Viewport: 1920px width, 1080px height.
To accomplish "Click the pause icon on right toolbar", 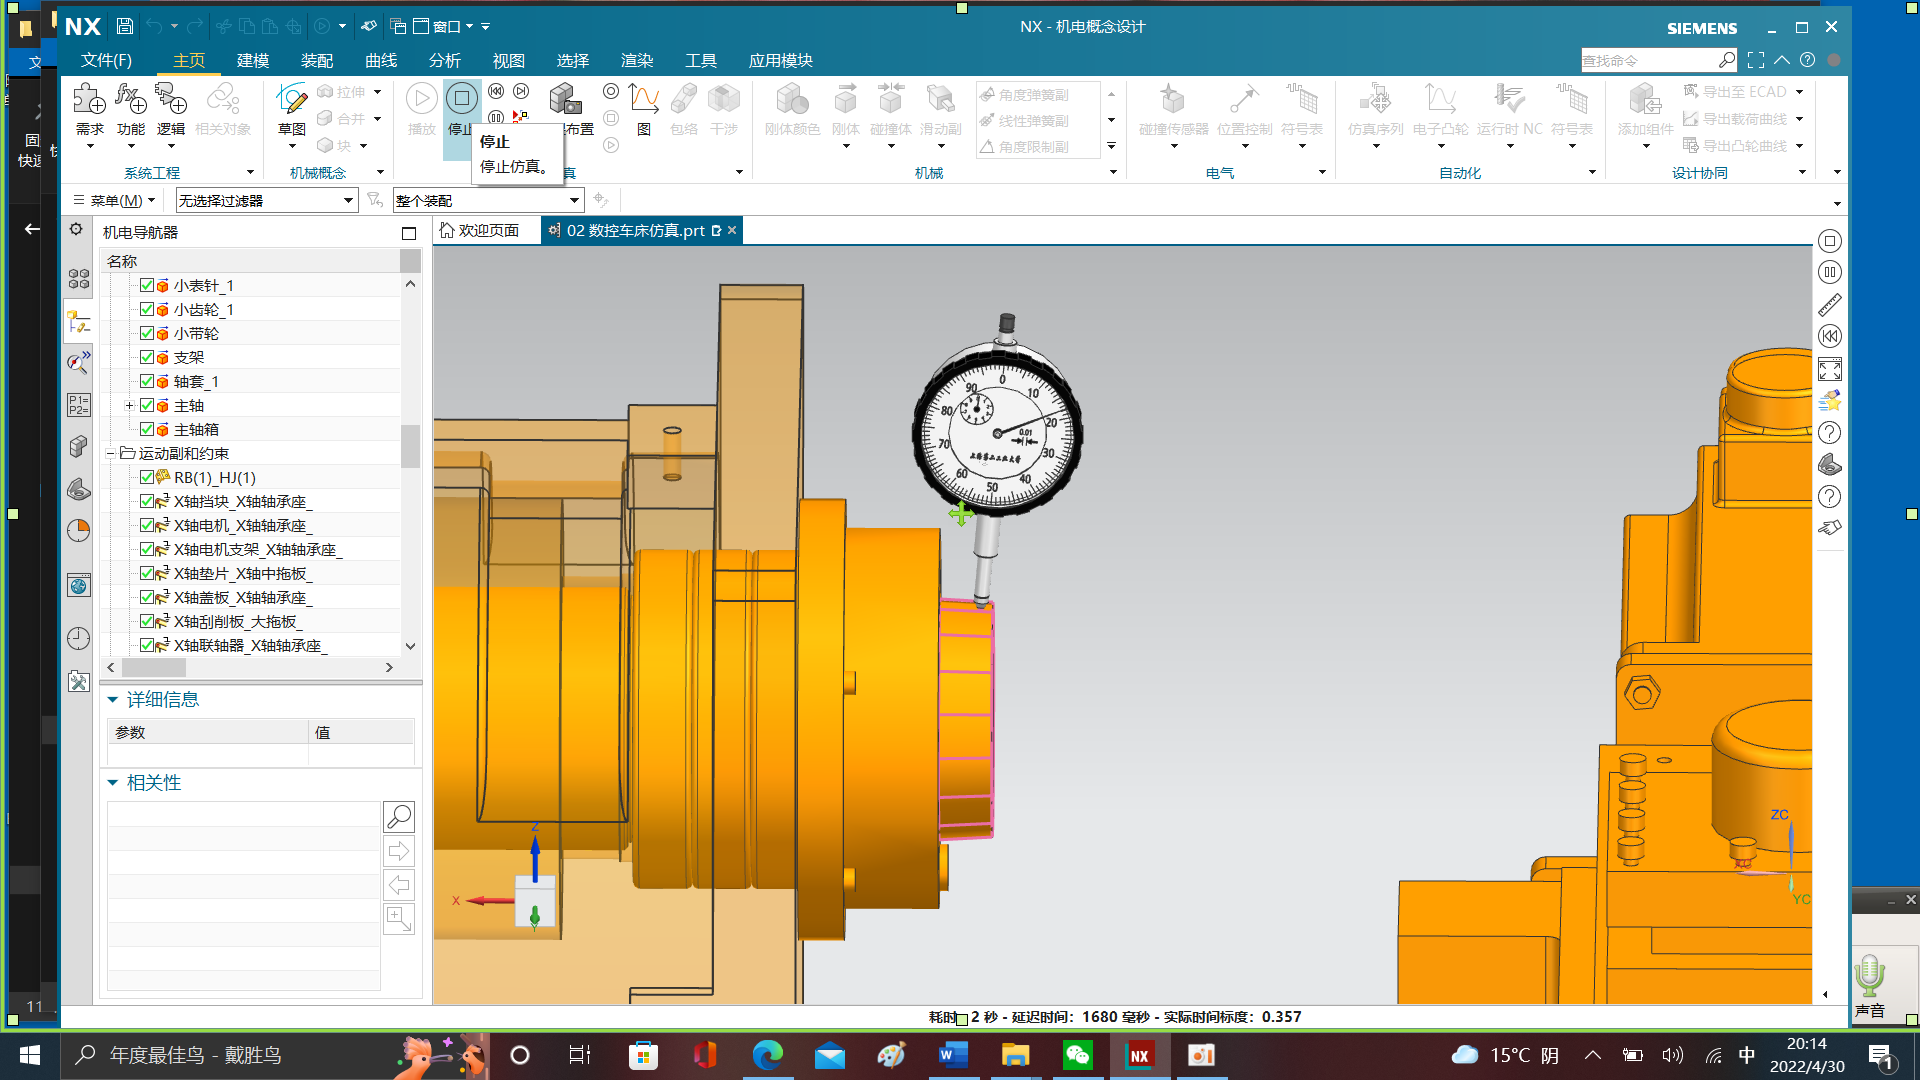I will 1829,272.
